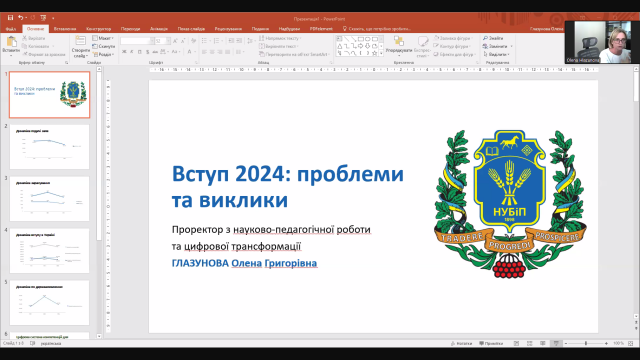This screenshot has height=360, width=640.
Task: Switch to the Animations (Анімація) tab
Action: [x=159, y=29]
